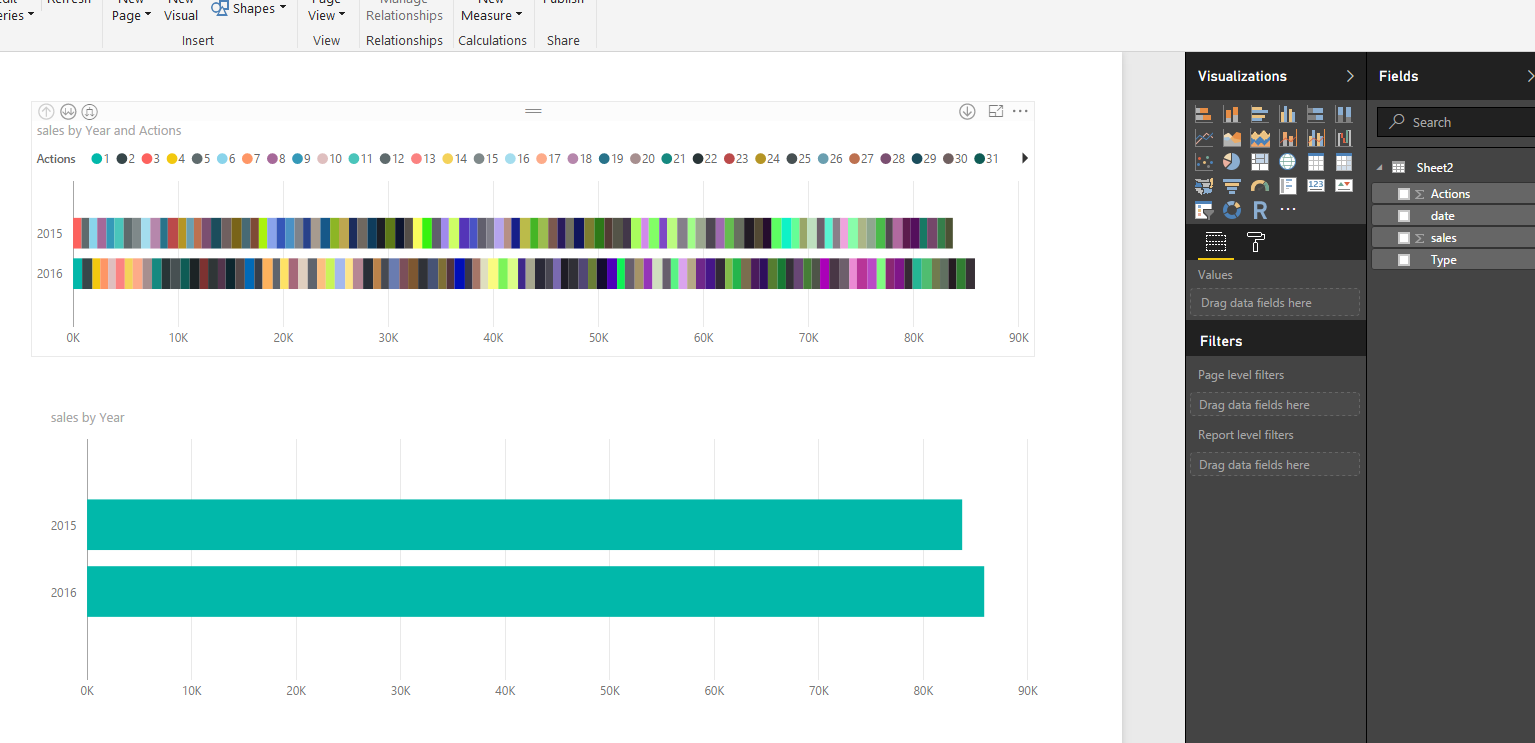The height and width of the screenshot is (743, 1535).
Task: Select the card (123) visualization
Action: 1316,186
